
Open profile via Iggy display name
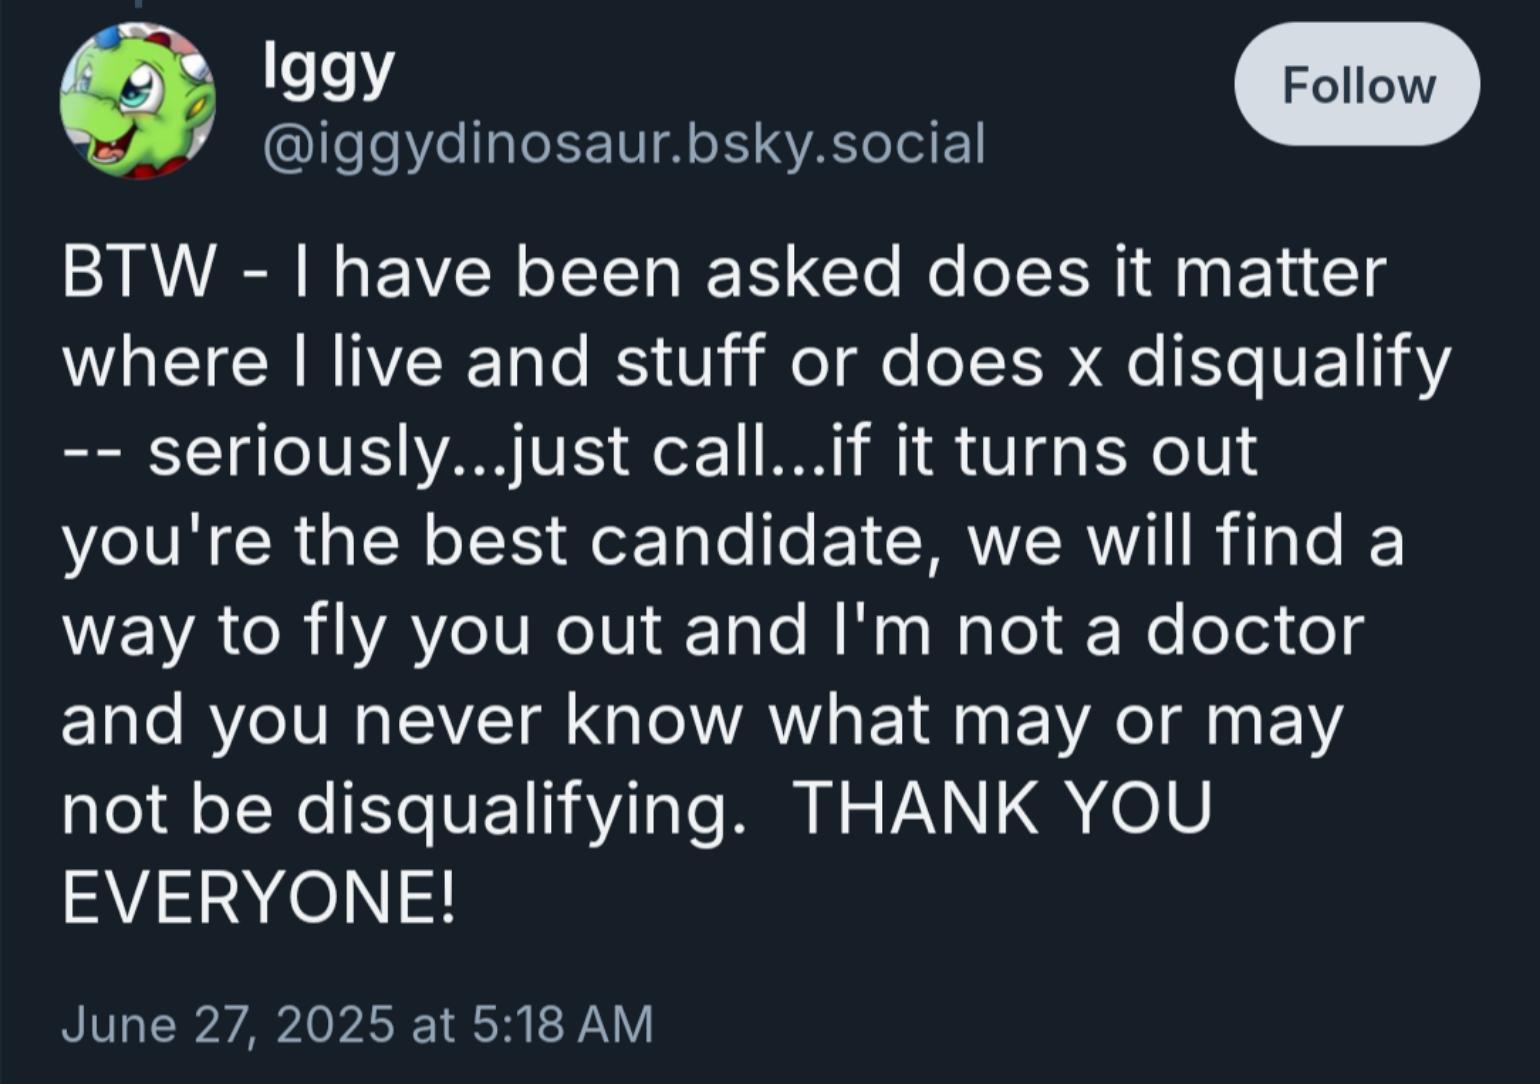click(328, 70)
